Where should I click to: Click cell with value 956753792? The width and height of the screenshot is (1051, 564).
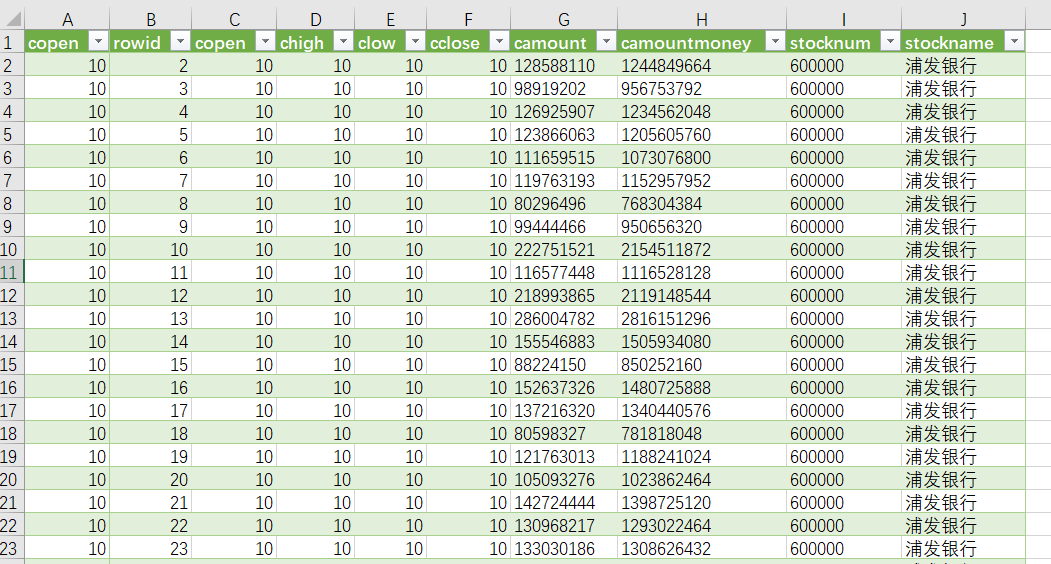(x=702, y=89)
